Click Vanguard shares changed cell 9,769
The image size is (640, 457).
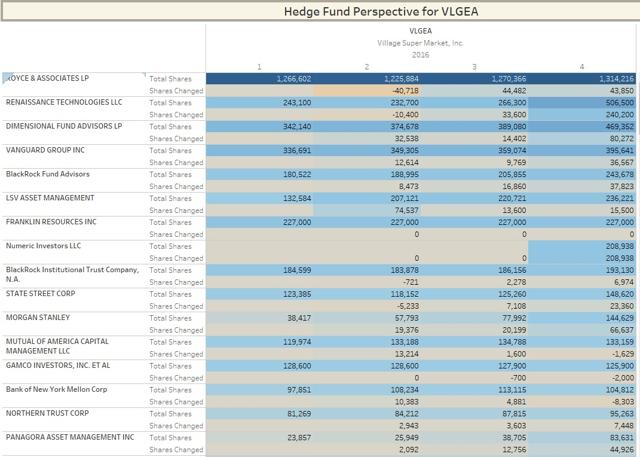pyautogui.click(x=474, y=162)
